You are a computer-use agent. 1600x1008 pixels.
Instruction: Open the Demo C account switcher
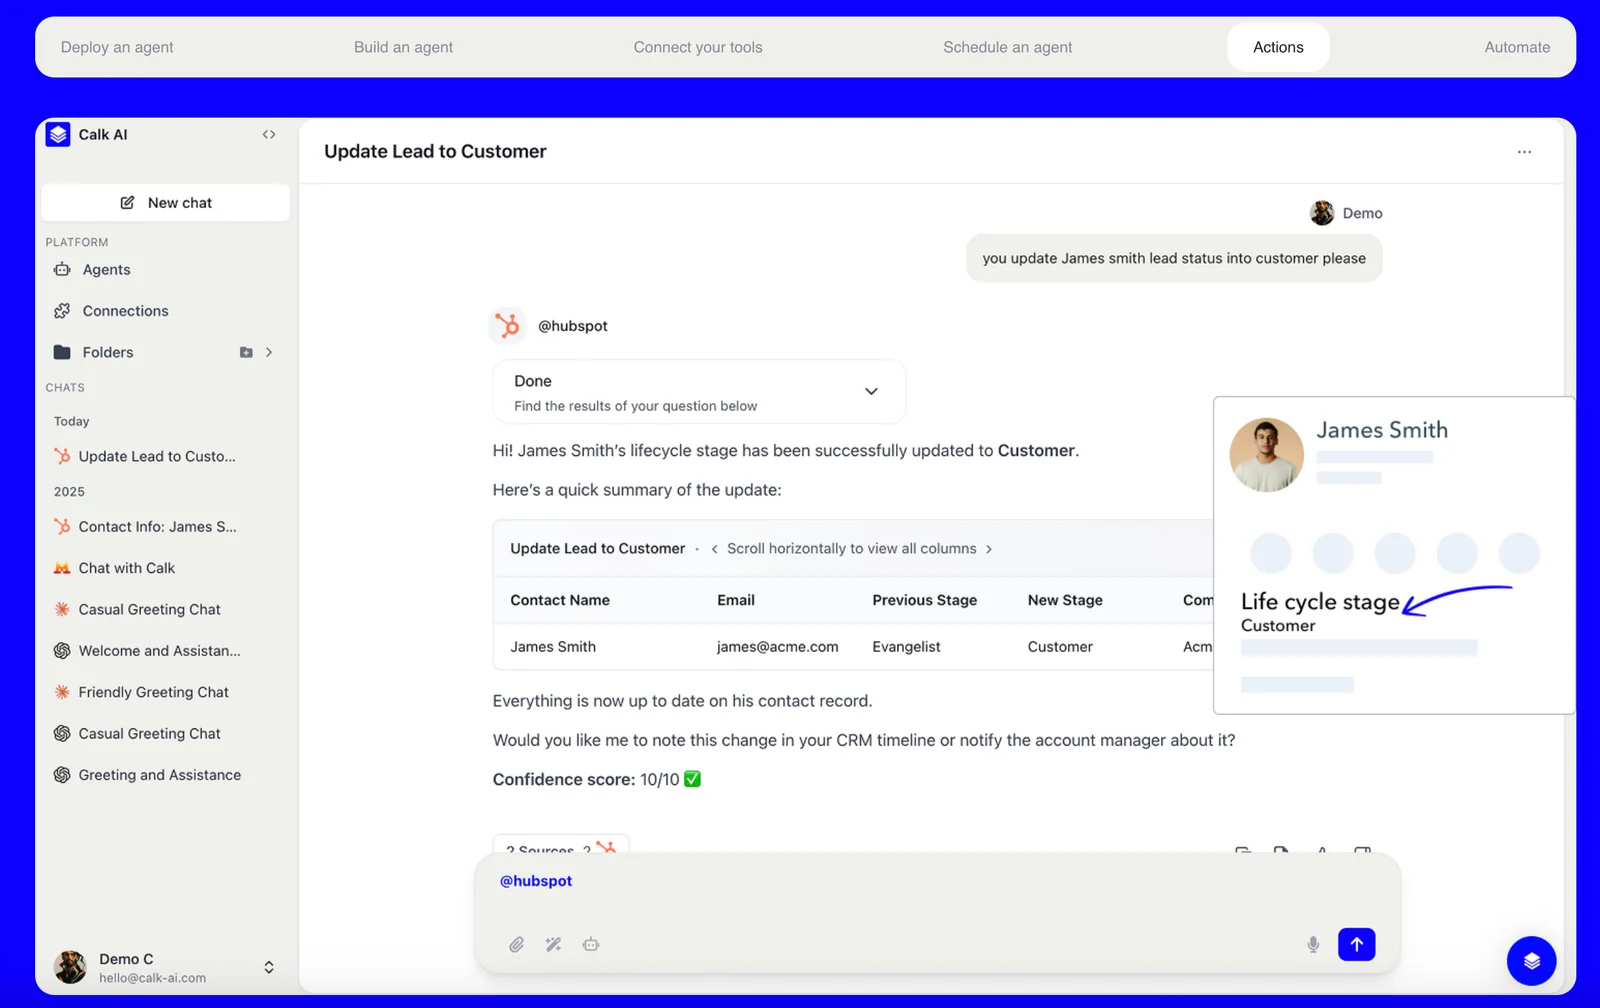(268, 967)
